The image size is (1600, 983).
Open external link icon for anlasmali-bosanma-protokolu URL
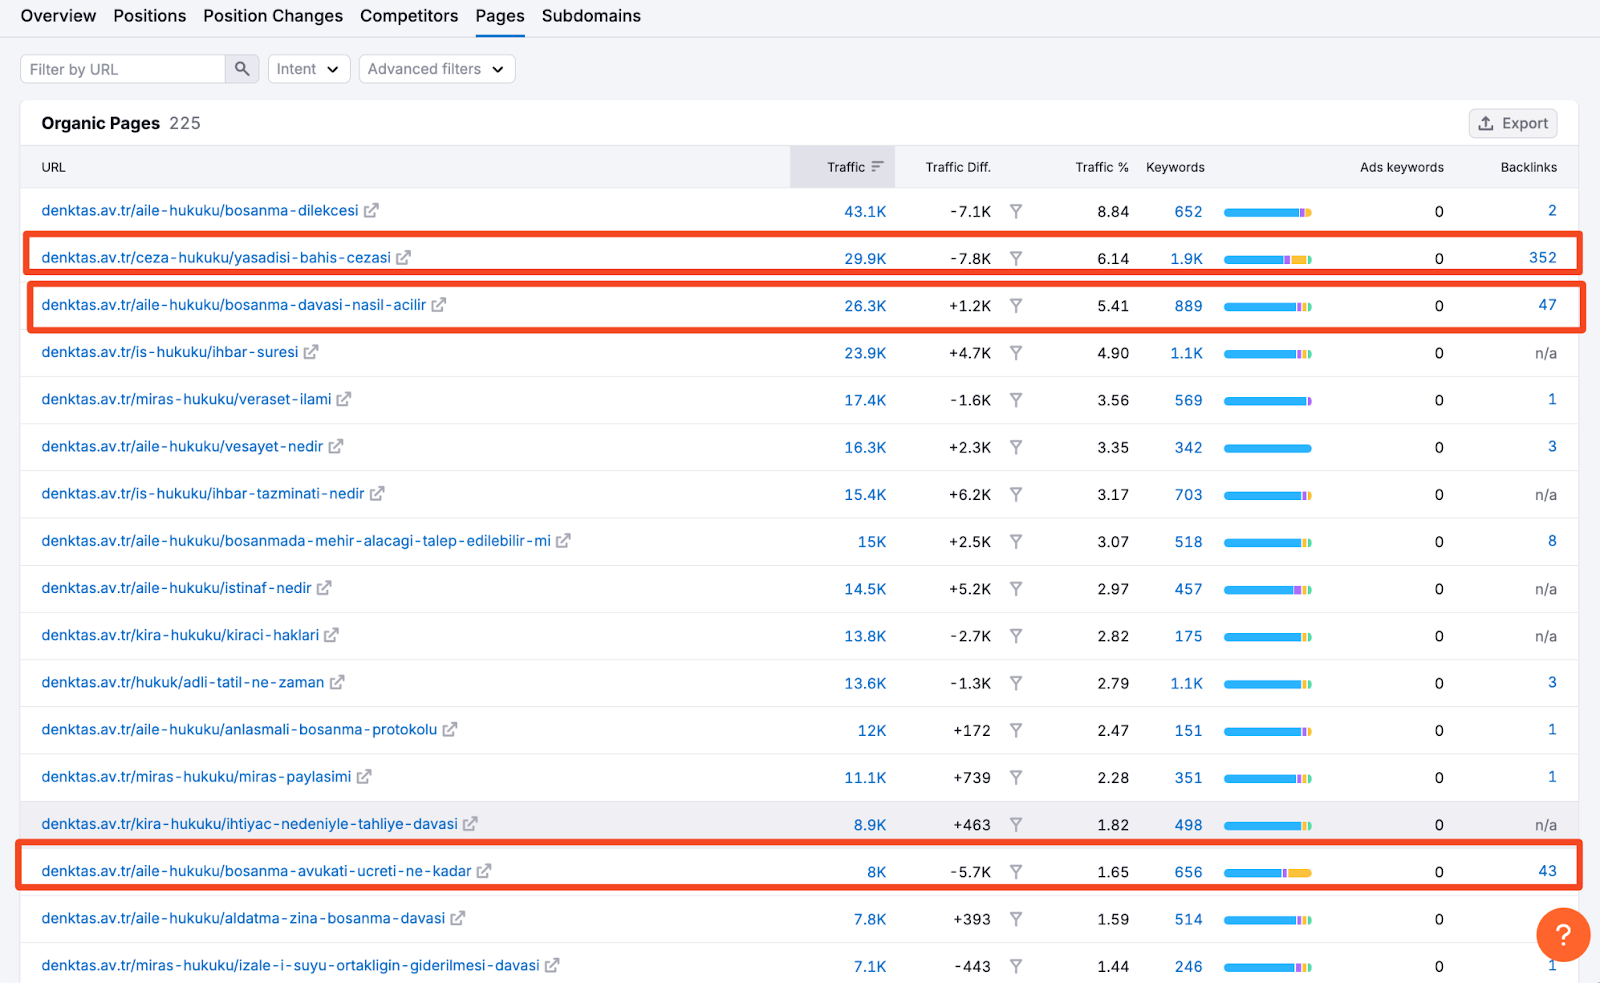click(x=450, y=730)
